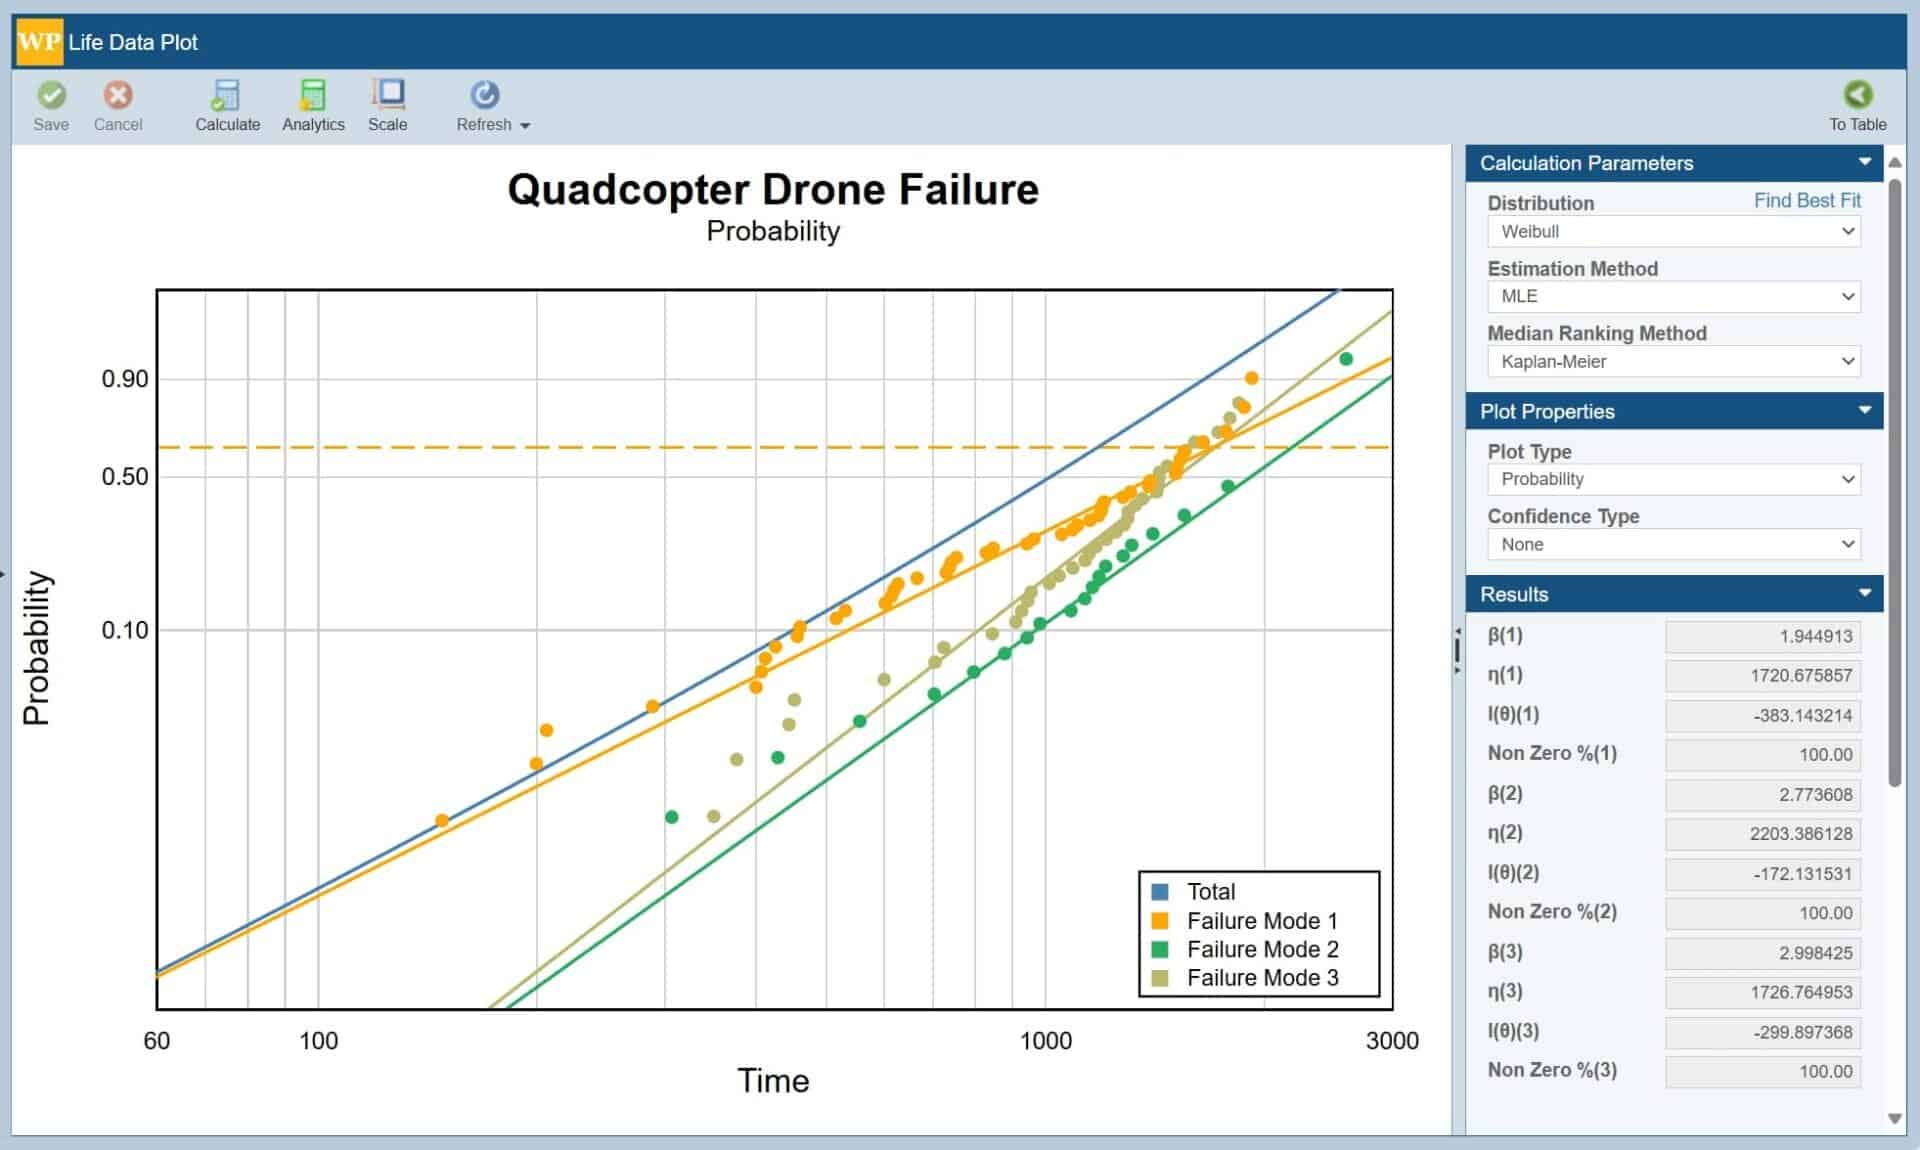This screenshot has width=1920, height=1150.
Task: Select Failure Mode 2 in the plot legend
Action: point(1262,949)
